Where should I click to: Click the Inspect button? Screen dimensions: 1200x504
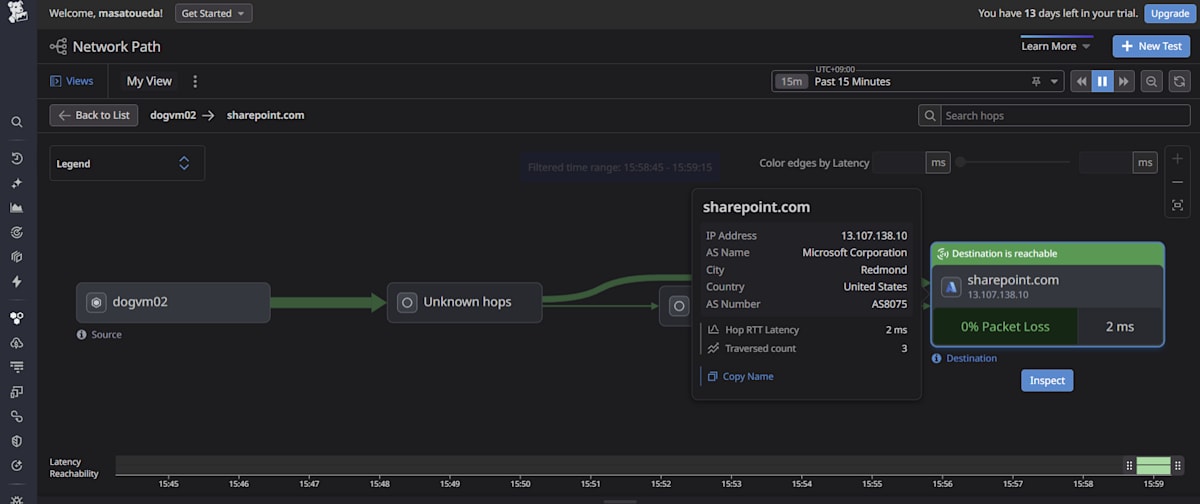pos(1047,380)
